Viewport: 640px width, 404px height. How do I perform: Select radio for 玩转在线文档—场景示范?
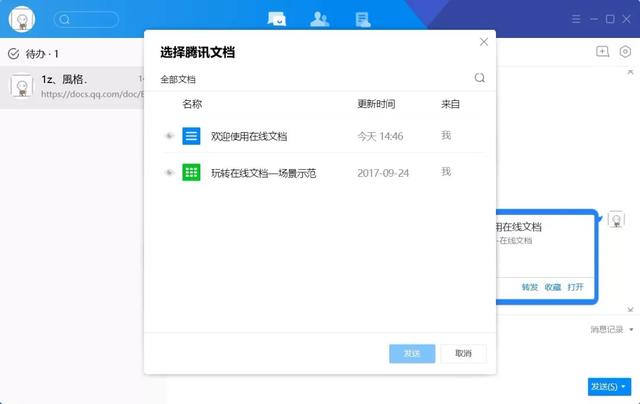coord(169,173)
